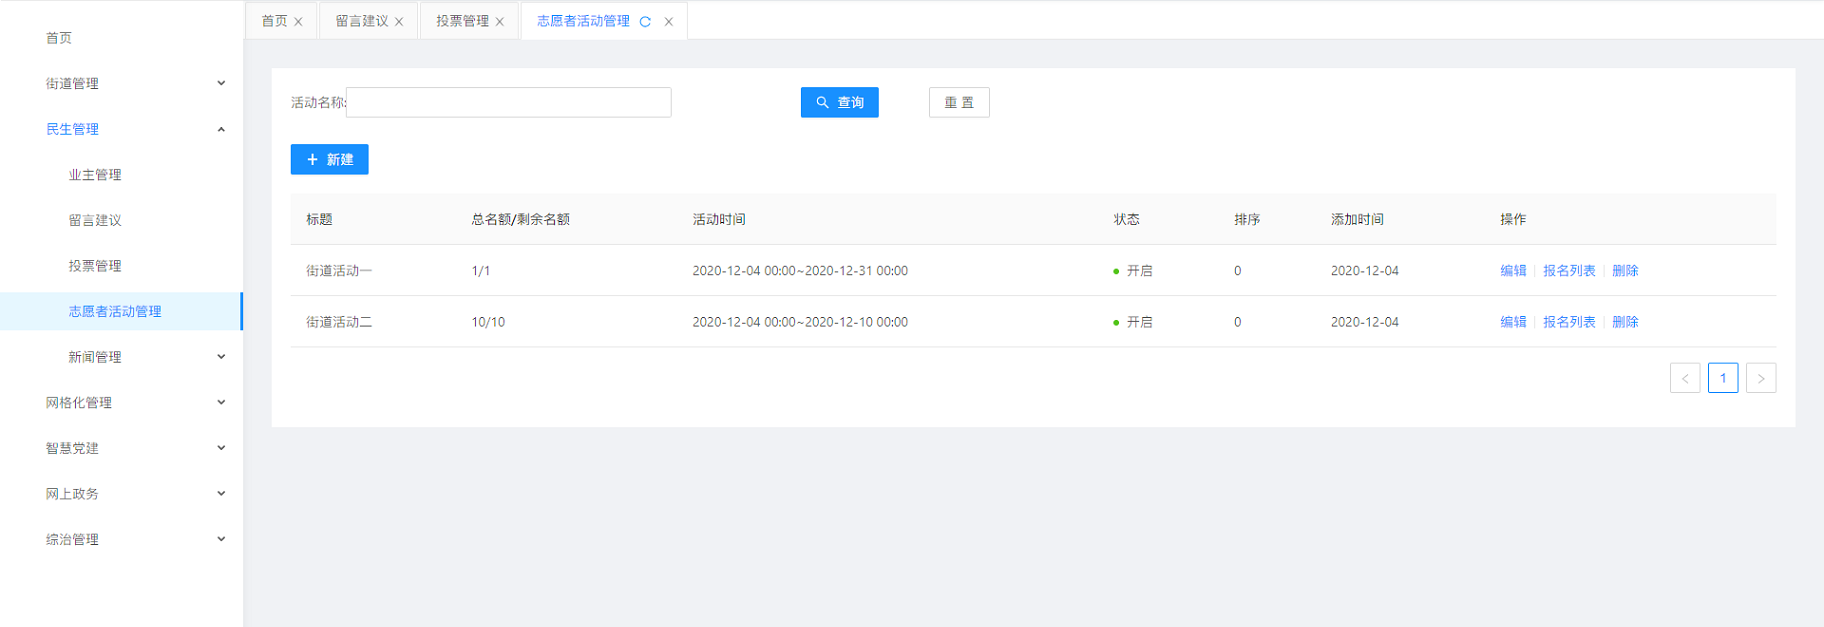Screen dimensions: 1824x627
Task: Refresh the 志愿者活动管理 tab via reload icon
Action: 645,21
